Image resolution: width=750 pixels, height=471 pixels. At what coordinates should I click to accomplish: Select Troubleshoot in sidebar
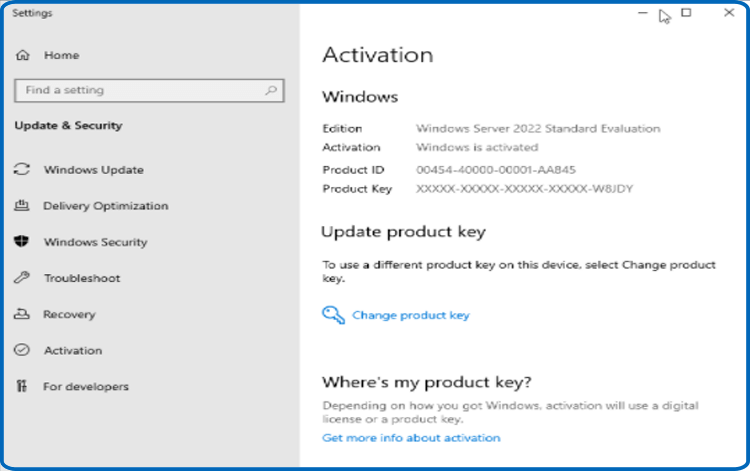pyautogui.click(x=82, y=278)
